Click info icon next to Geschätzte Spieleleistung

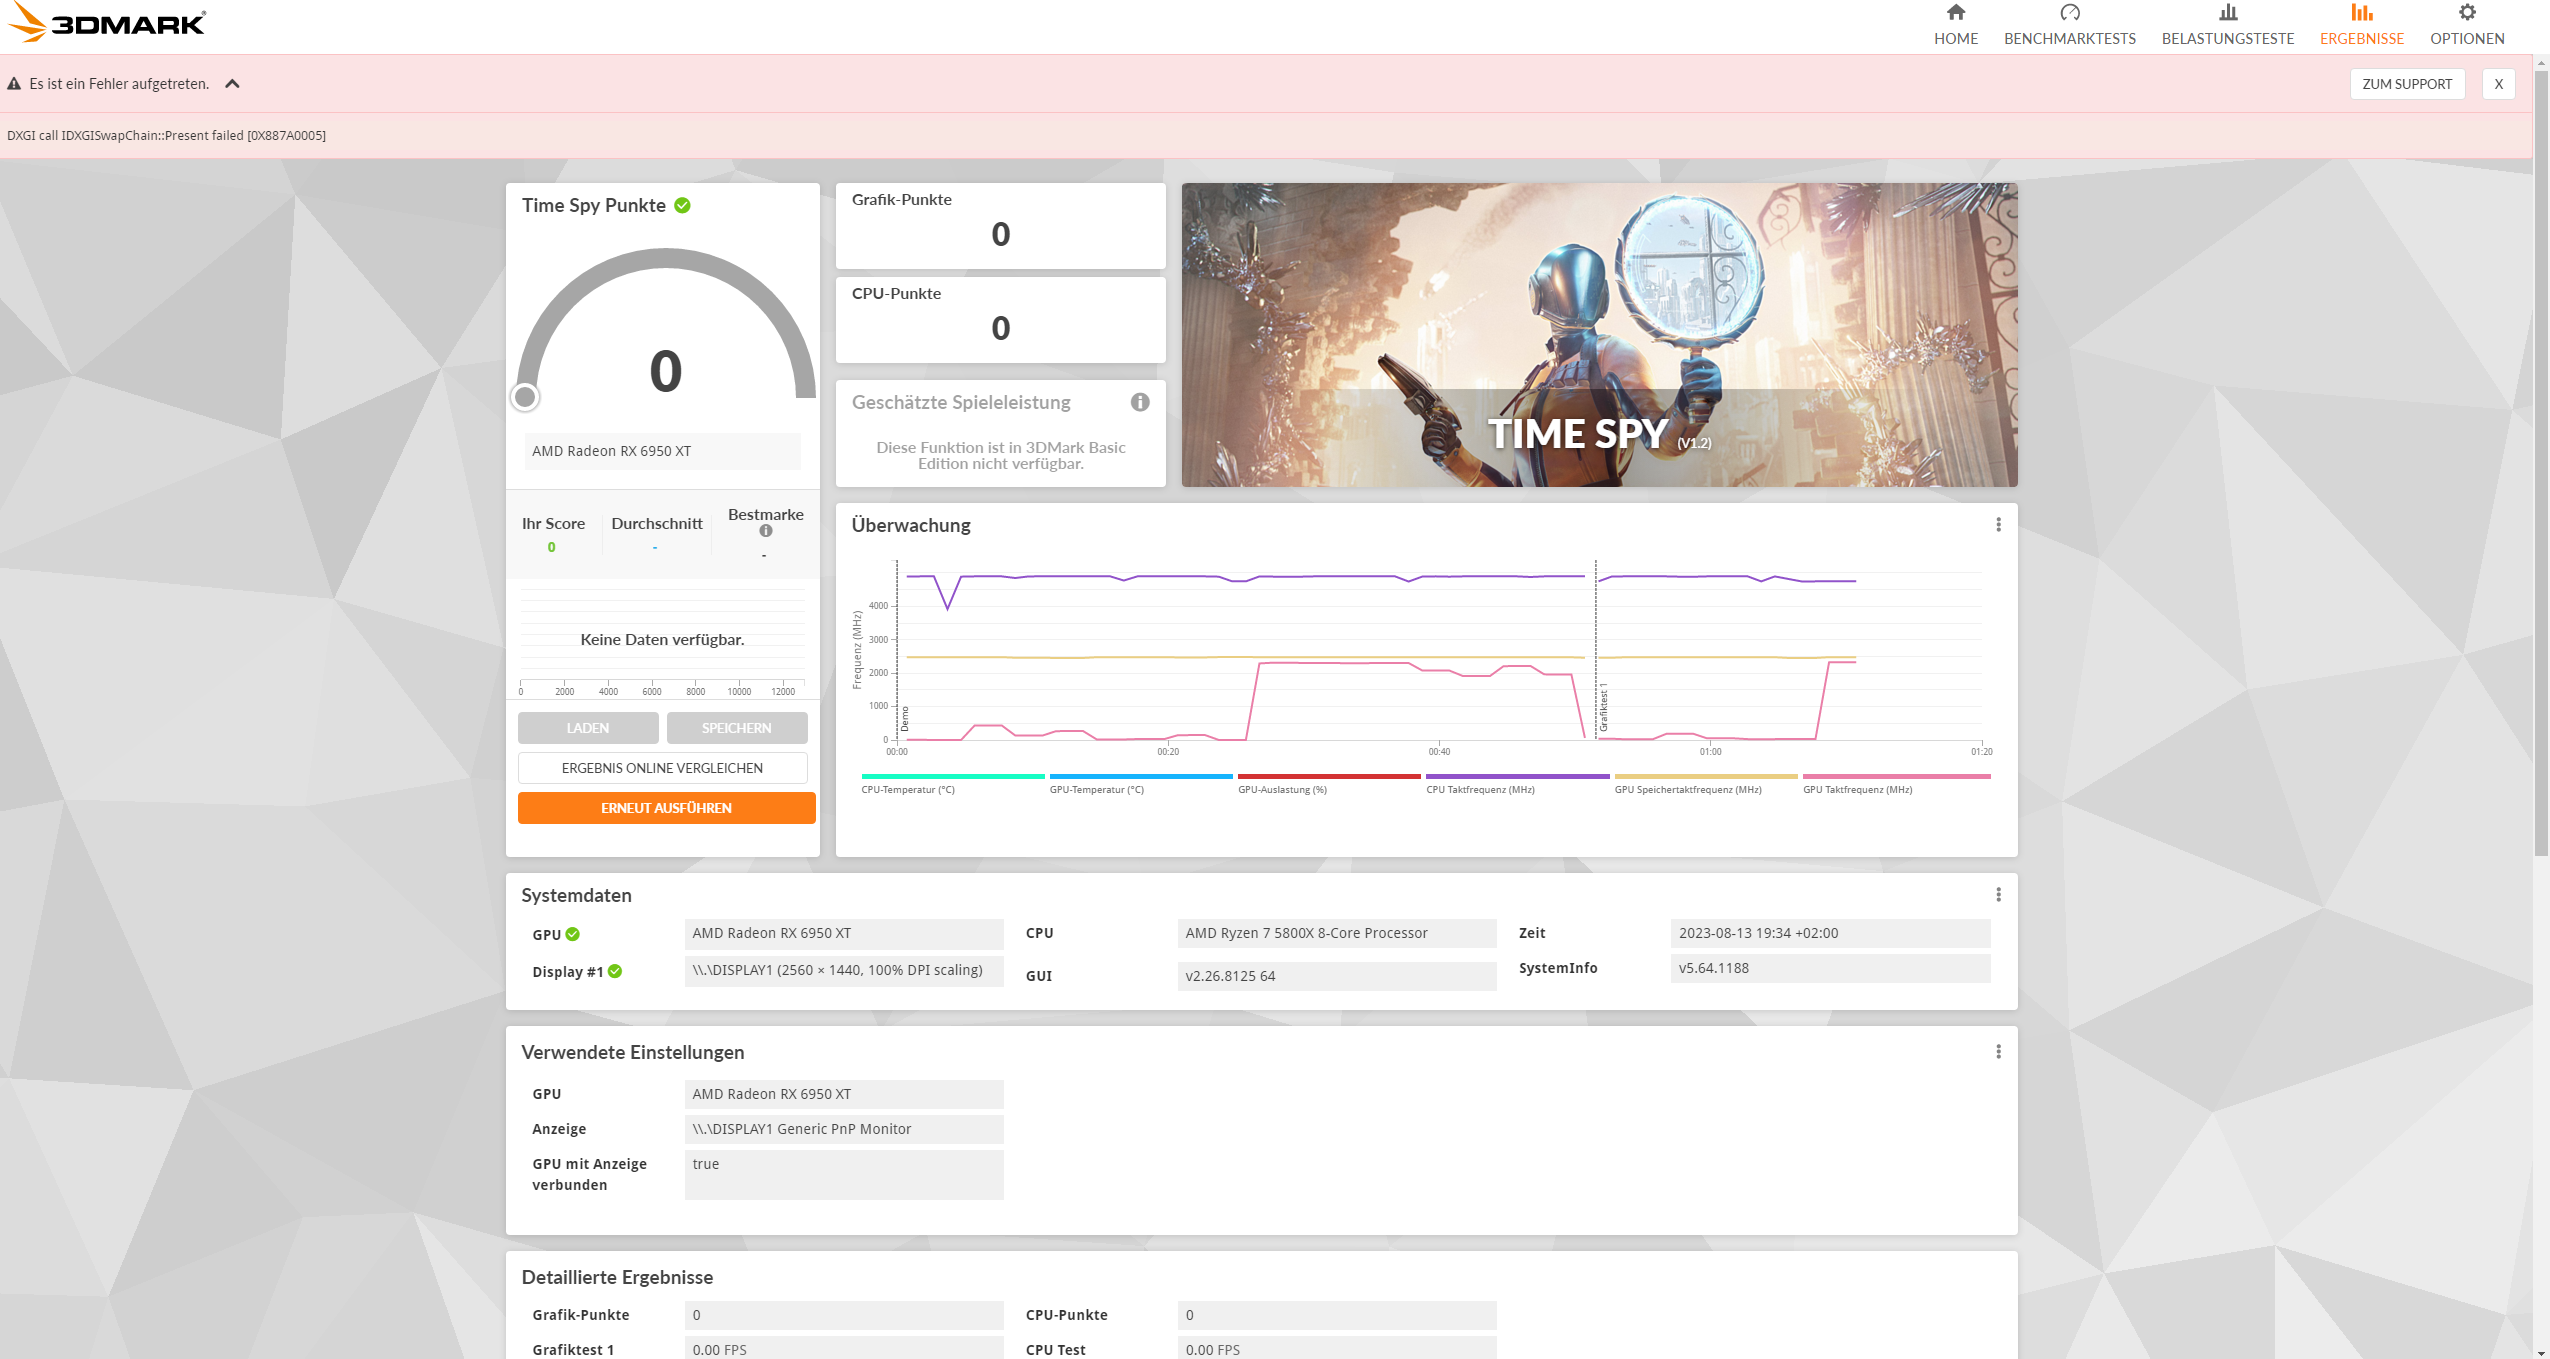point(1139,402)
